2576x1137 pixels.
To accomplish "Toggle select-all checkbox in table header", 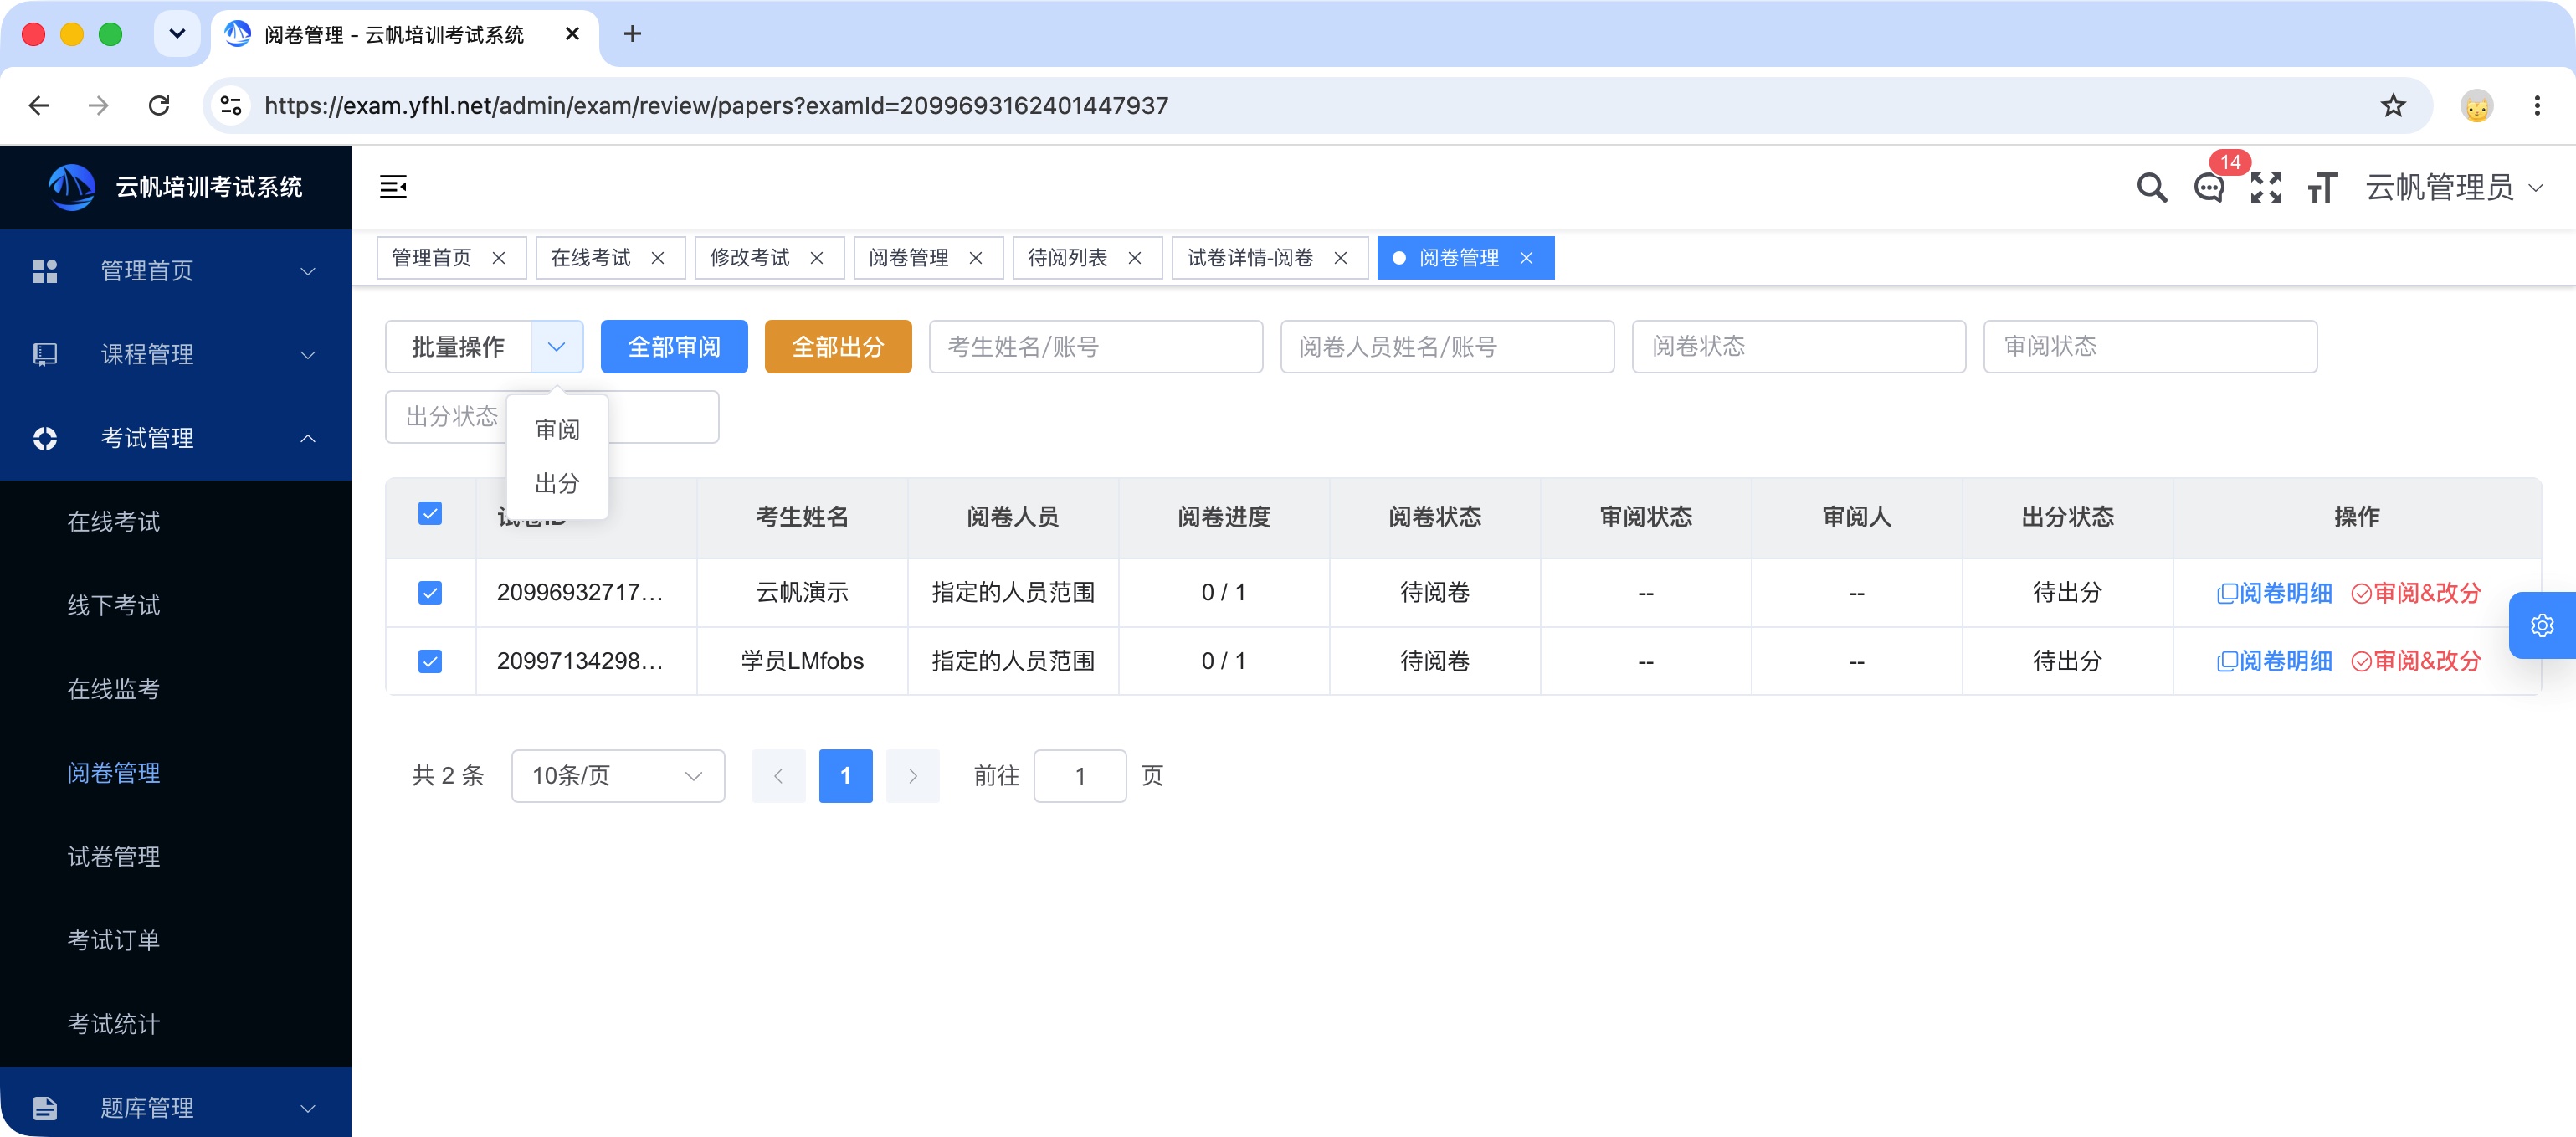I will [430, 513].
